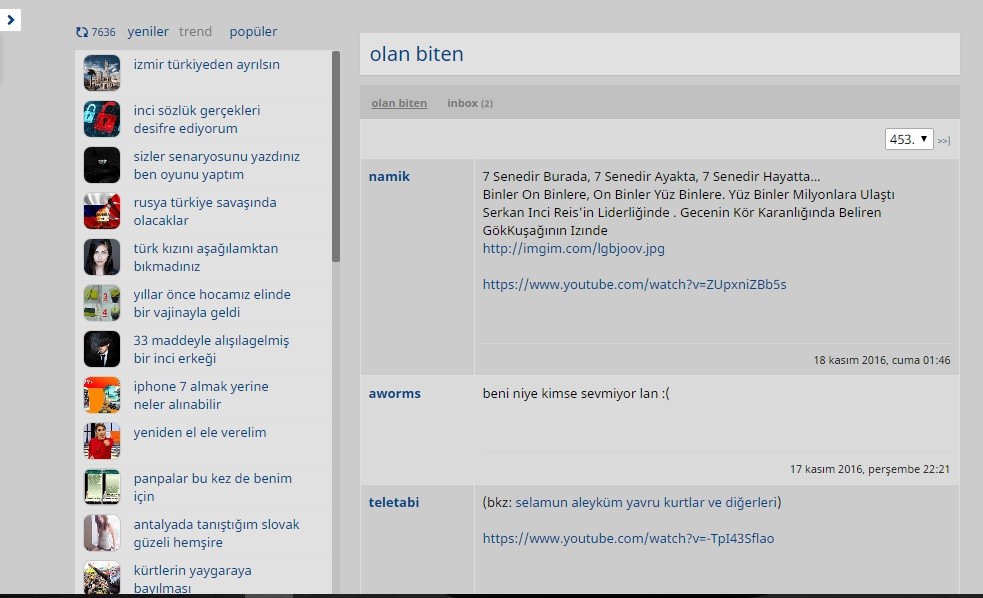Viewport: 983px width, 598px height.
Task: Click the topic list vertical scrollbar
Action: click(336, 157)
